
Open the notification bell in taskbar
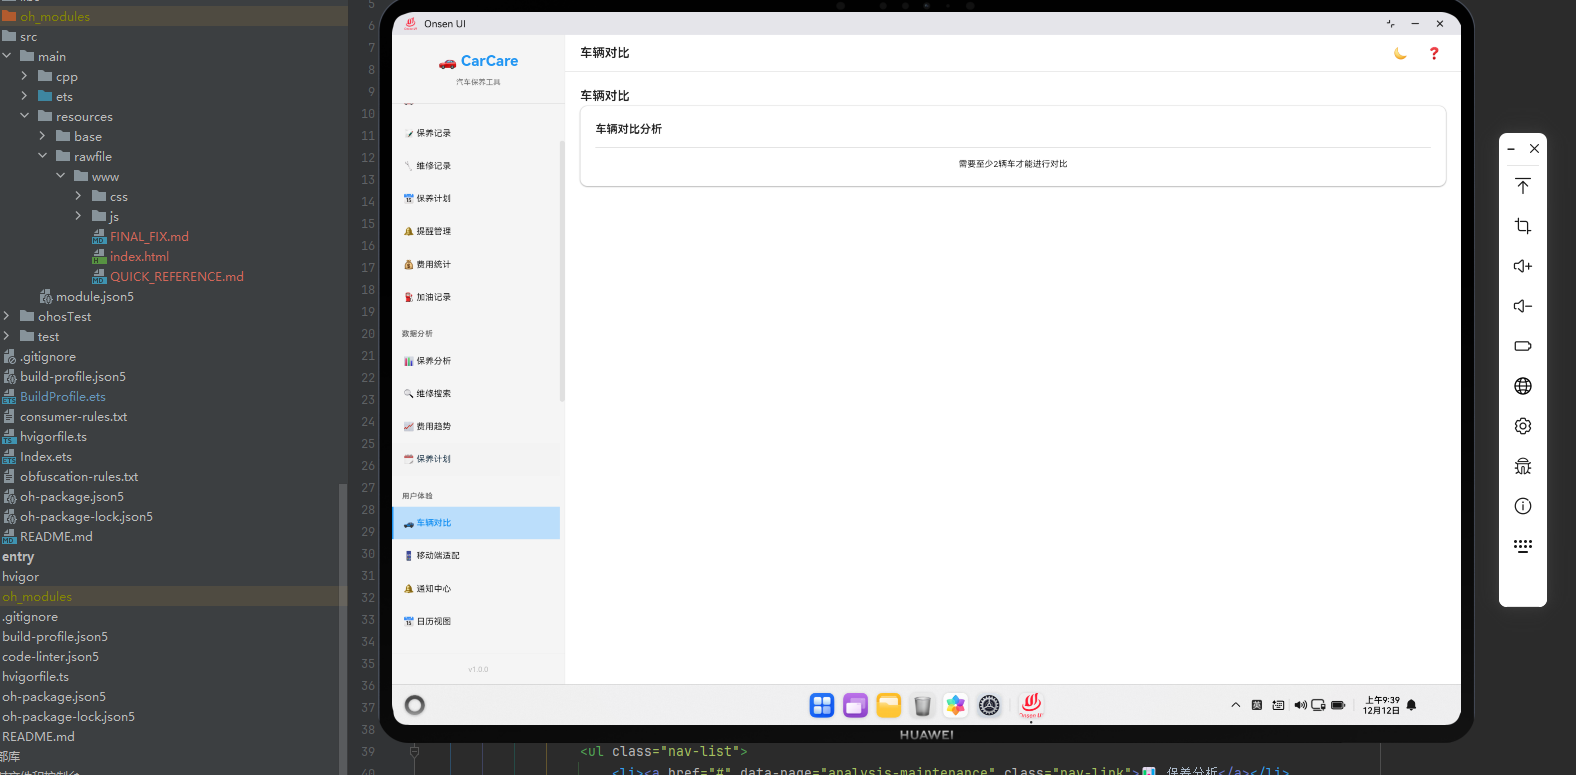[1411, 705]
